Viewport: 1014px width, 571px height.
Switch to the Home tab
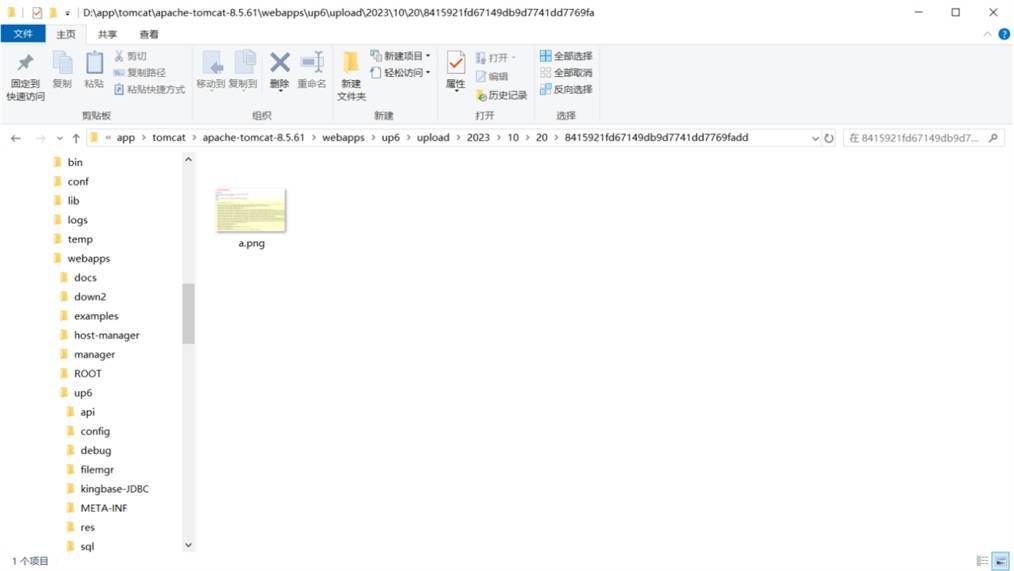[x=65, y=34]
